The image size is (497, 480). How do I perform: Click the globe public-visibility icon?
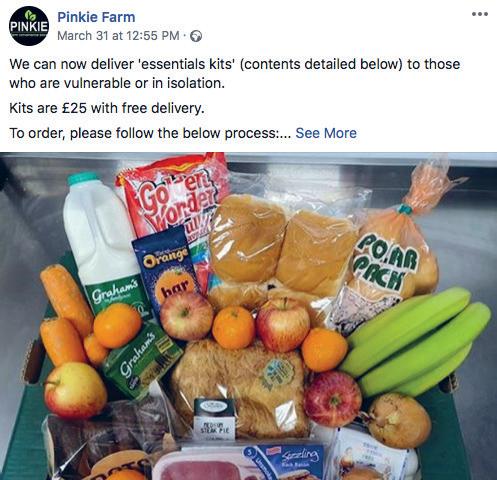tap(196, 36)
